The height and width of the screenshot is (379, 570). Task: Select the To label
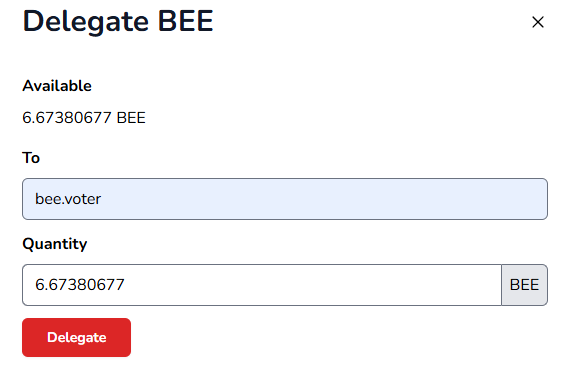pyautogui.click(x=31, y=158)
